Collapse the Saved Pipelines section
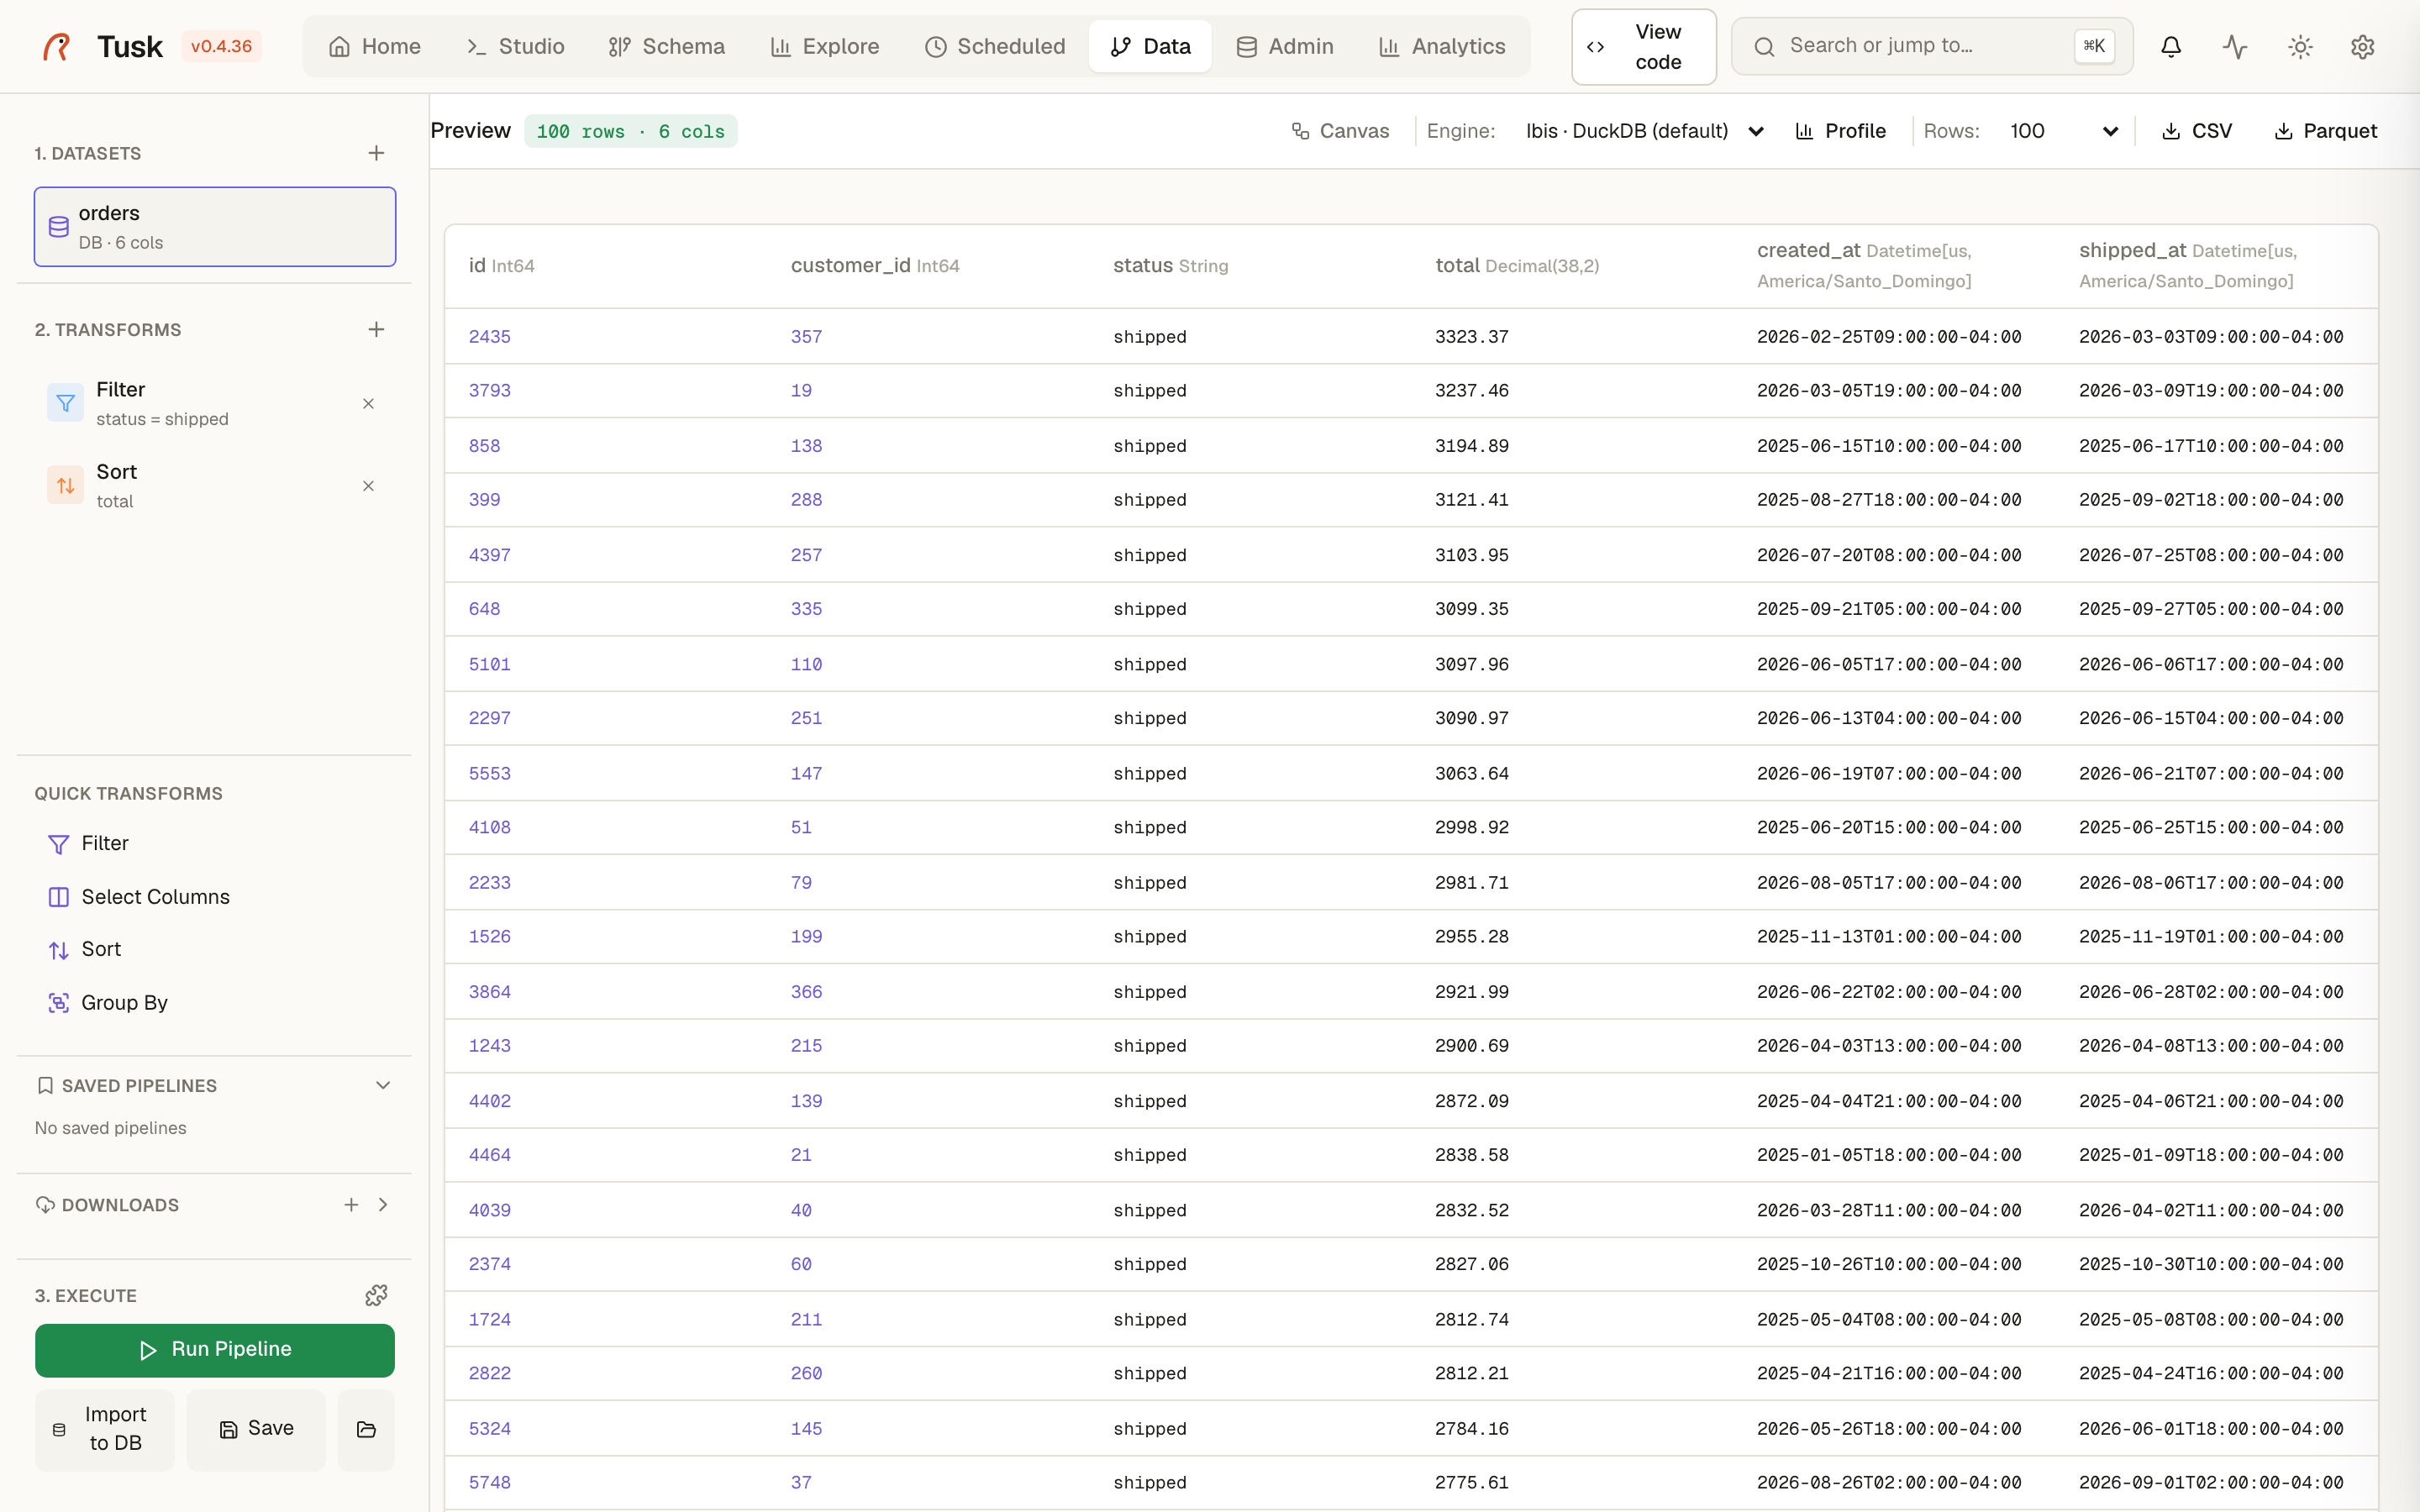This screenshot has height=1512, width=2420. pyautogui.click(x=383, y=1085)
